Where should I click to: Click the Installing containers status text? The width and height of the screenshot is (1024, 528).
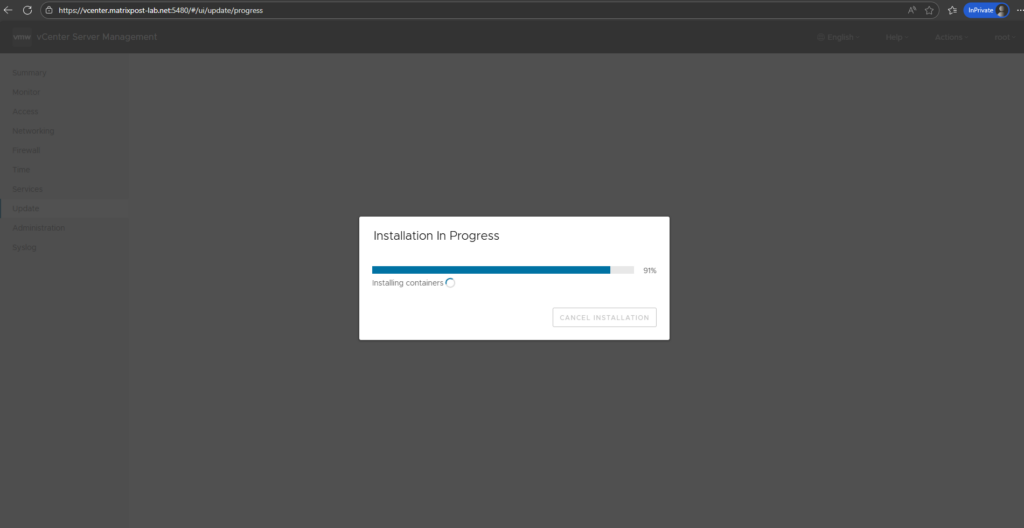pos(408,283)
